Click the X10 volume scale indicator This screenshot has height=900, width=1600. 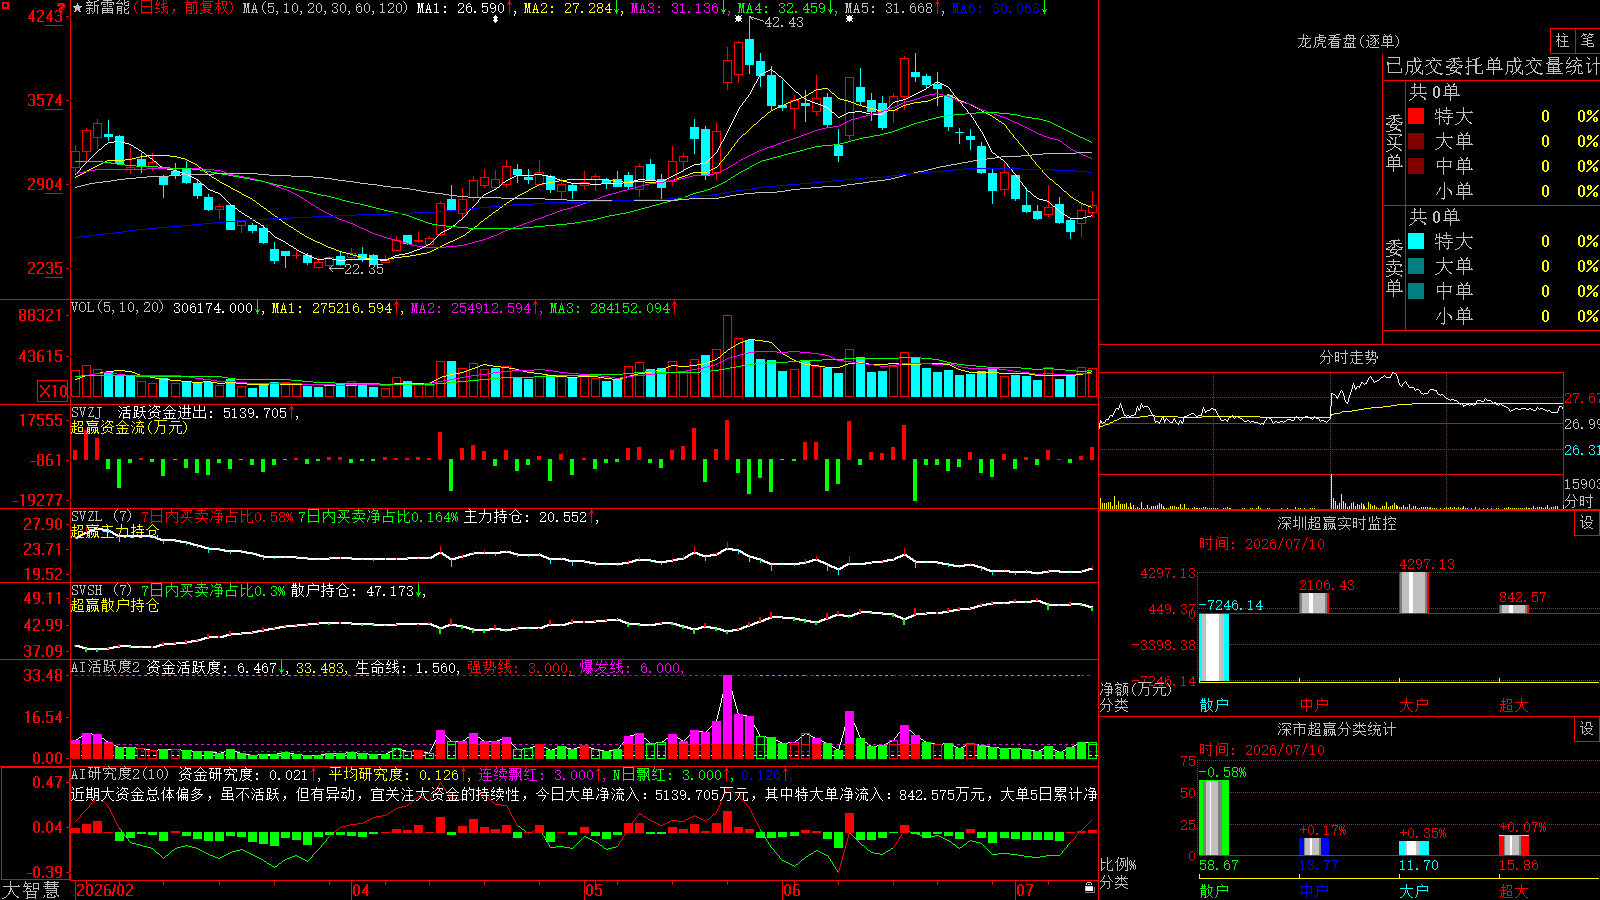point(53,391)
